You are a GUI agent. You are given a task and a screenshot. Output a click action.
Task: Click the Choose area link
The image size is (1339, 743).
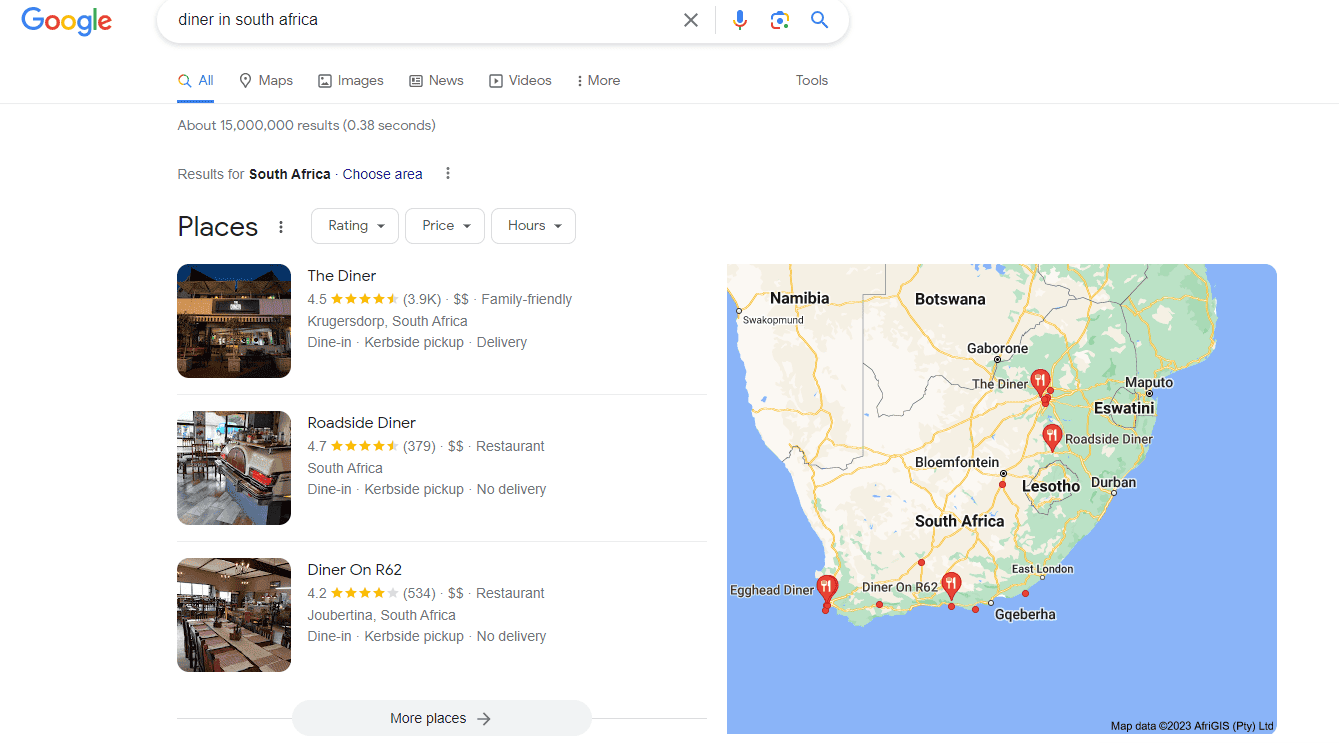click(x=382, y=173)
